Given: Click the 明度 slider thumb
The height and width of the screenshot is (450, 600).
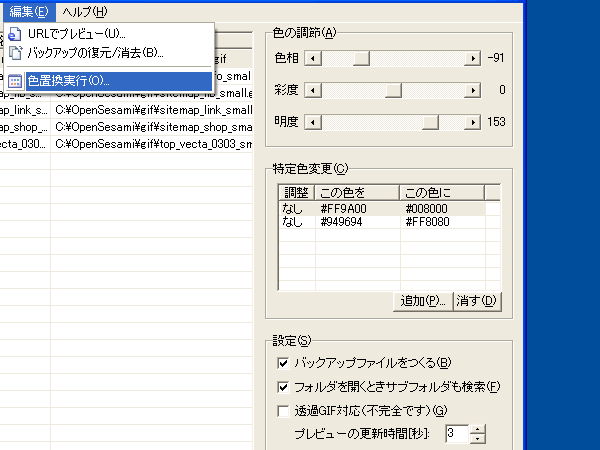Looking at the screenshot, I should pyautogui.click(x=430, y=122).
